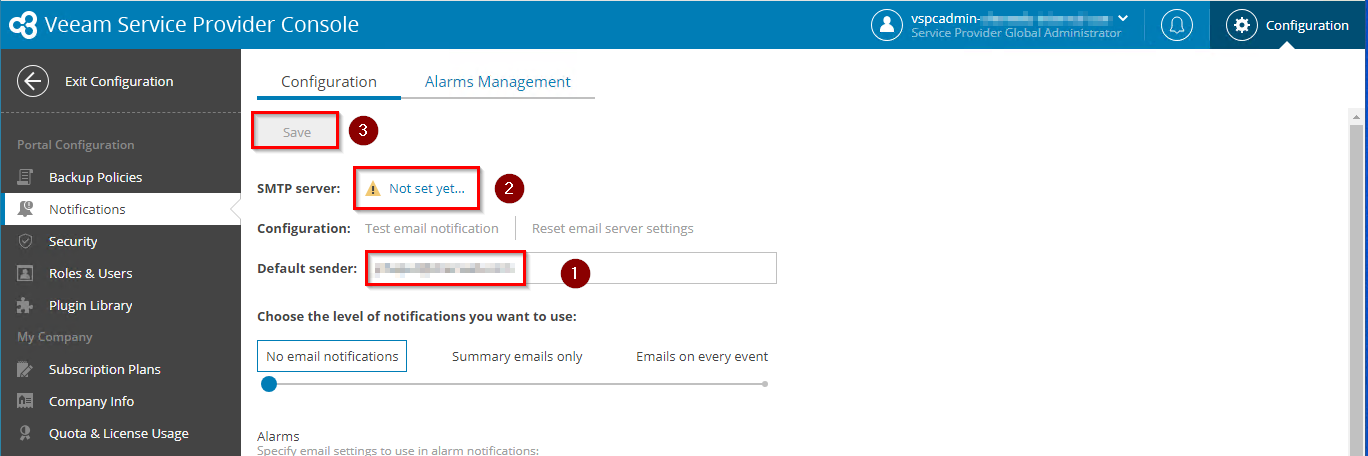Viewport: 1368px width, 456px height.
Task: Click the vertical scrollbar thumb
Action: [x=1357, y=290]
